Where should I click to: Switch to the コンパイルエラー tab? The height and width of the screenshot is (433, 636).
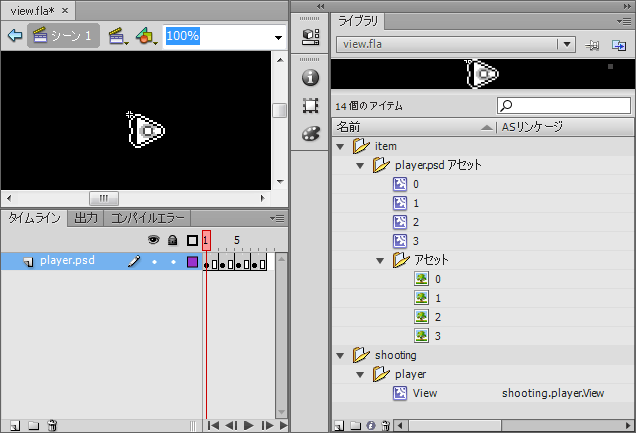click(147, 218)
